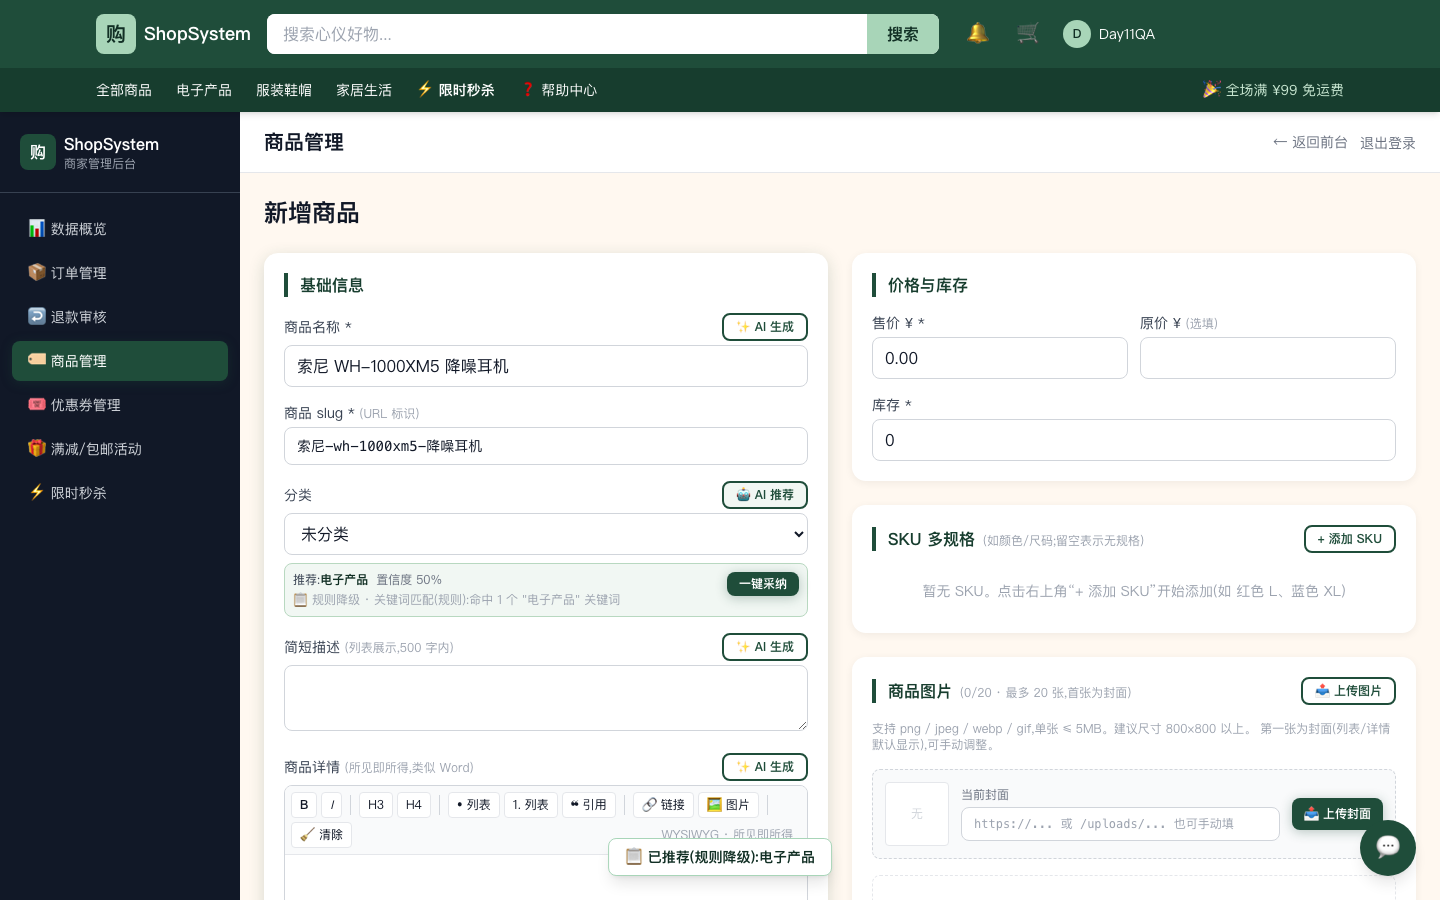Generate product name with AI

pyautogui.click(x=765, y=327)
